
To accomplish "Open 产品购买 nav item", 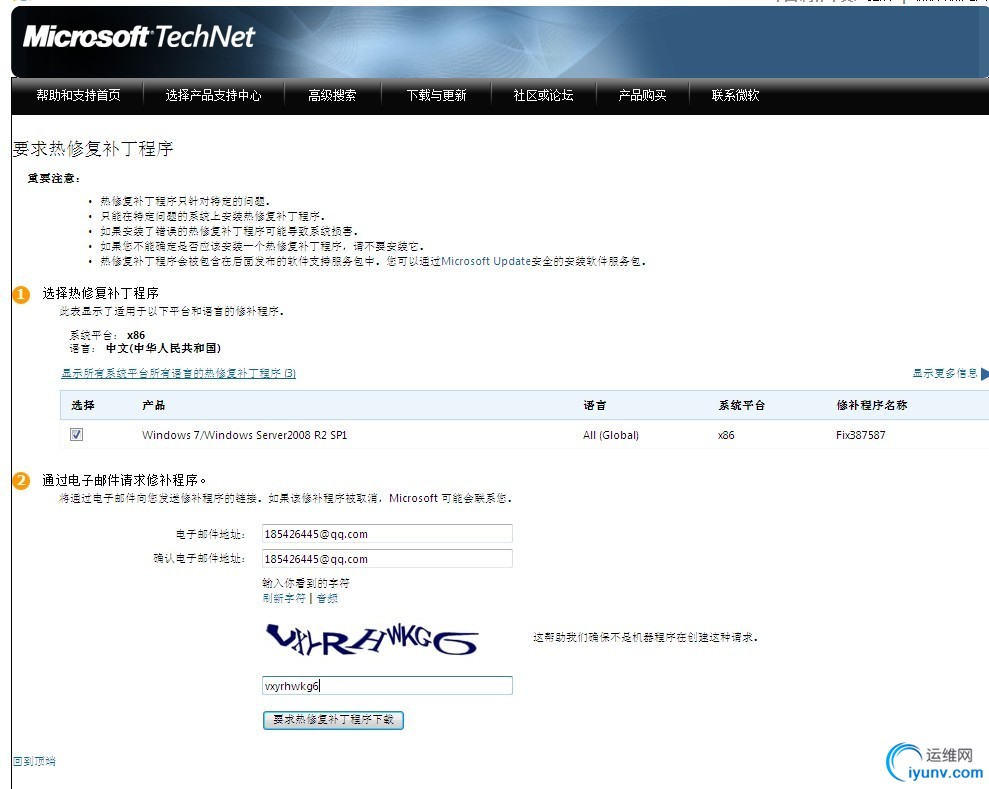I will (642, 95).
